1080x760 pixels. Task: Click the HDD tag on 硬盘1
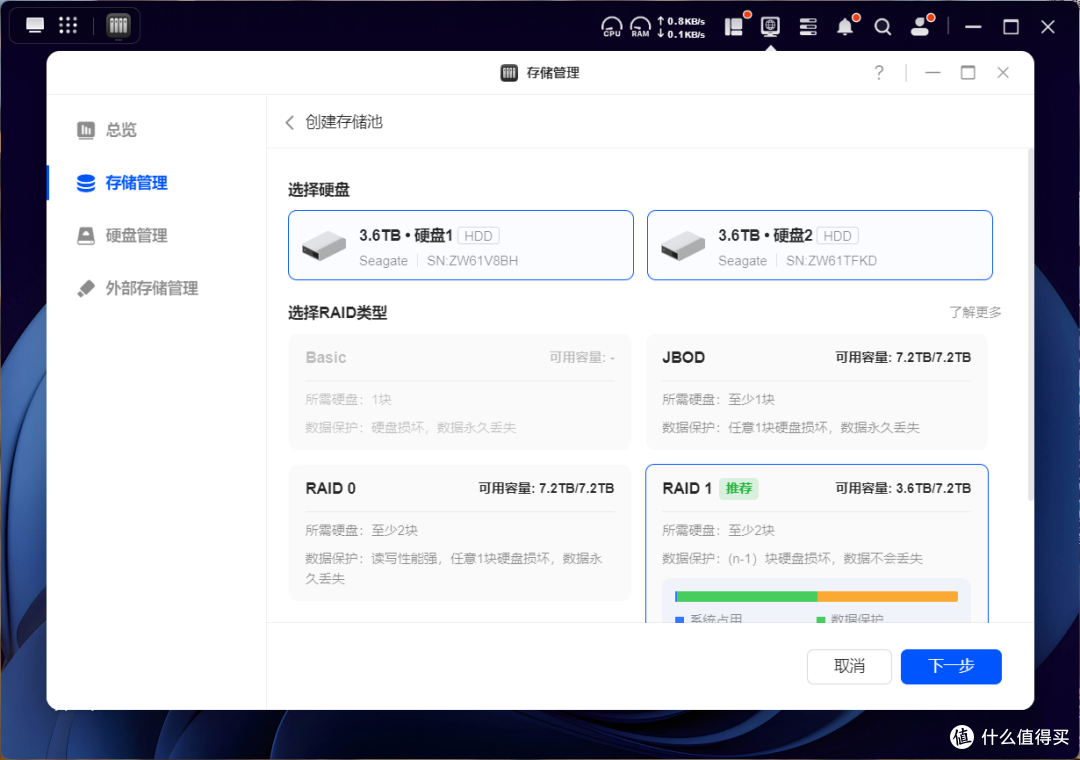[x=478, y=236]
